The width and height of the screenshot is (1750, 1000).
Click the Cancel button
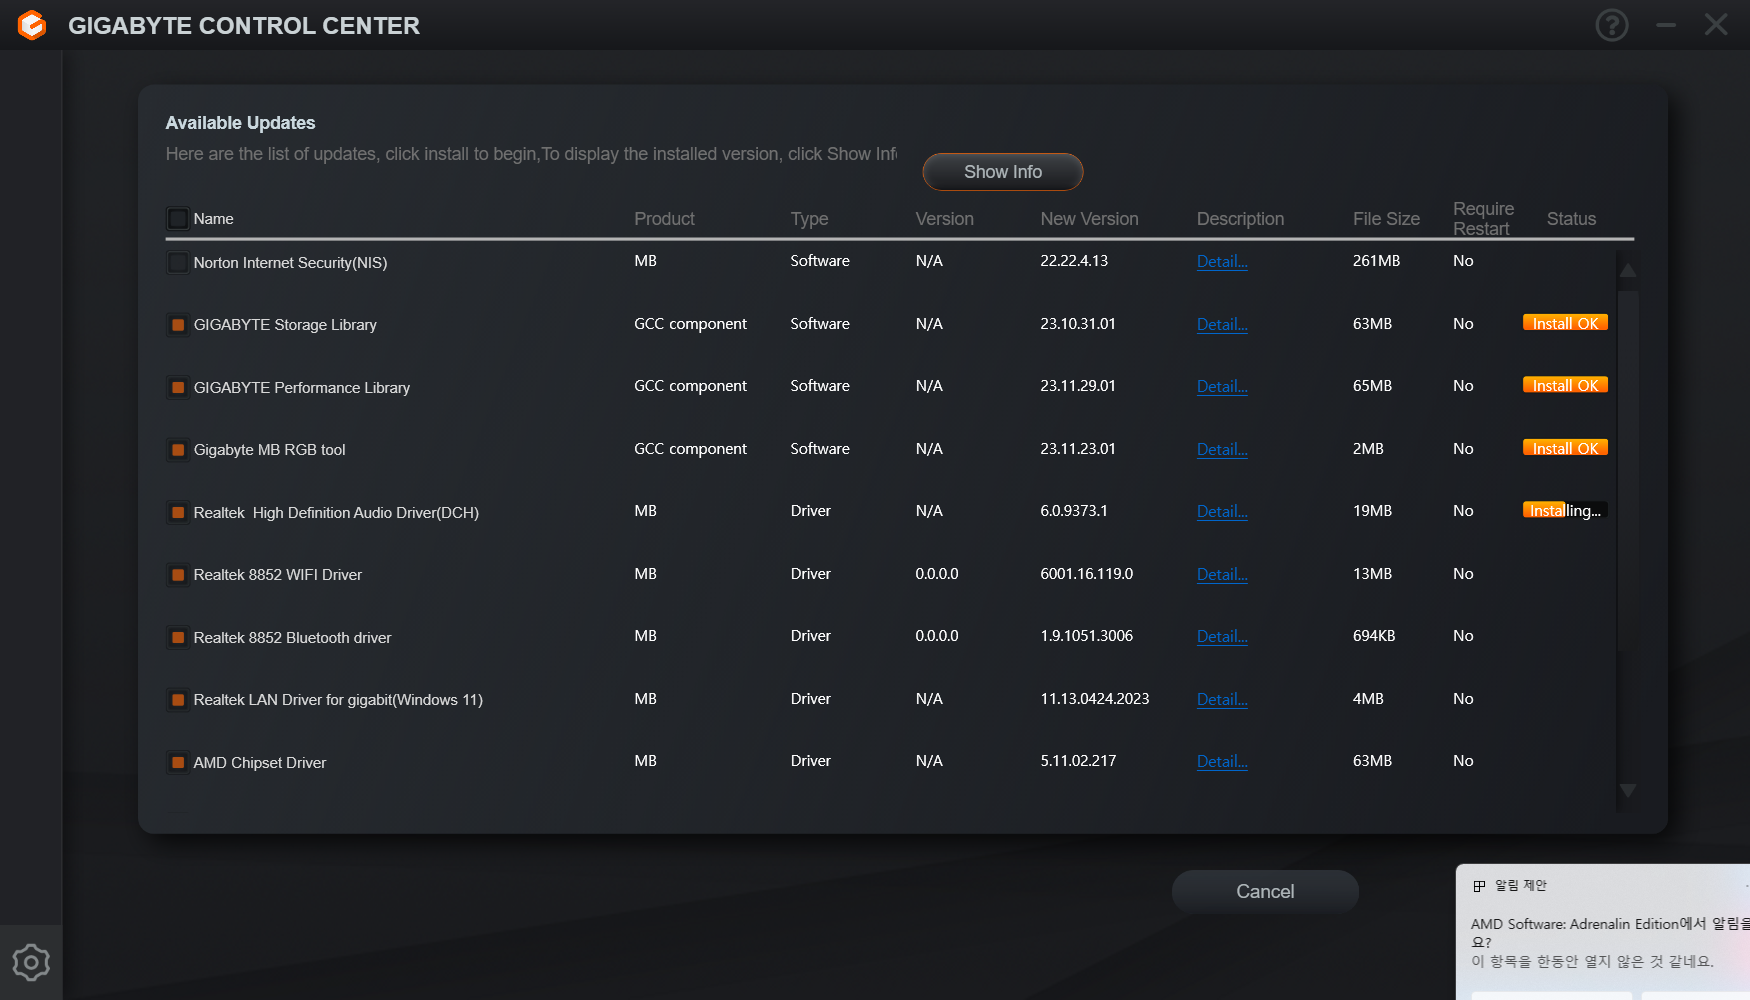click(1265, 891)
